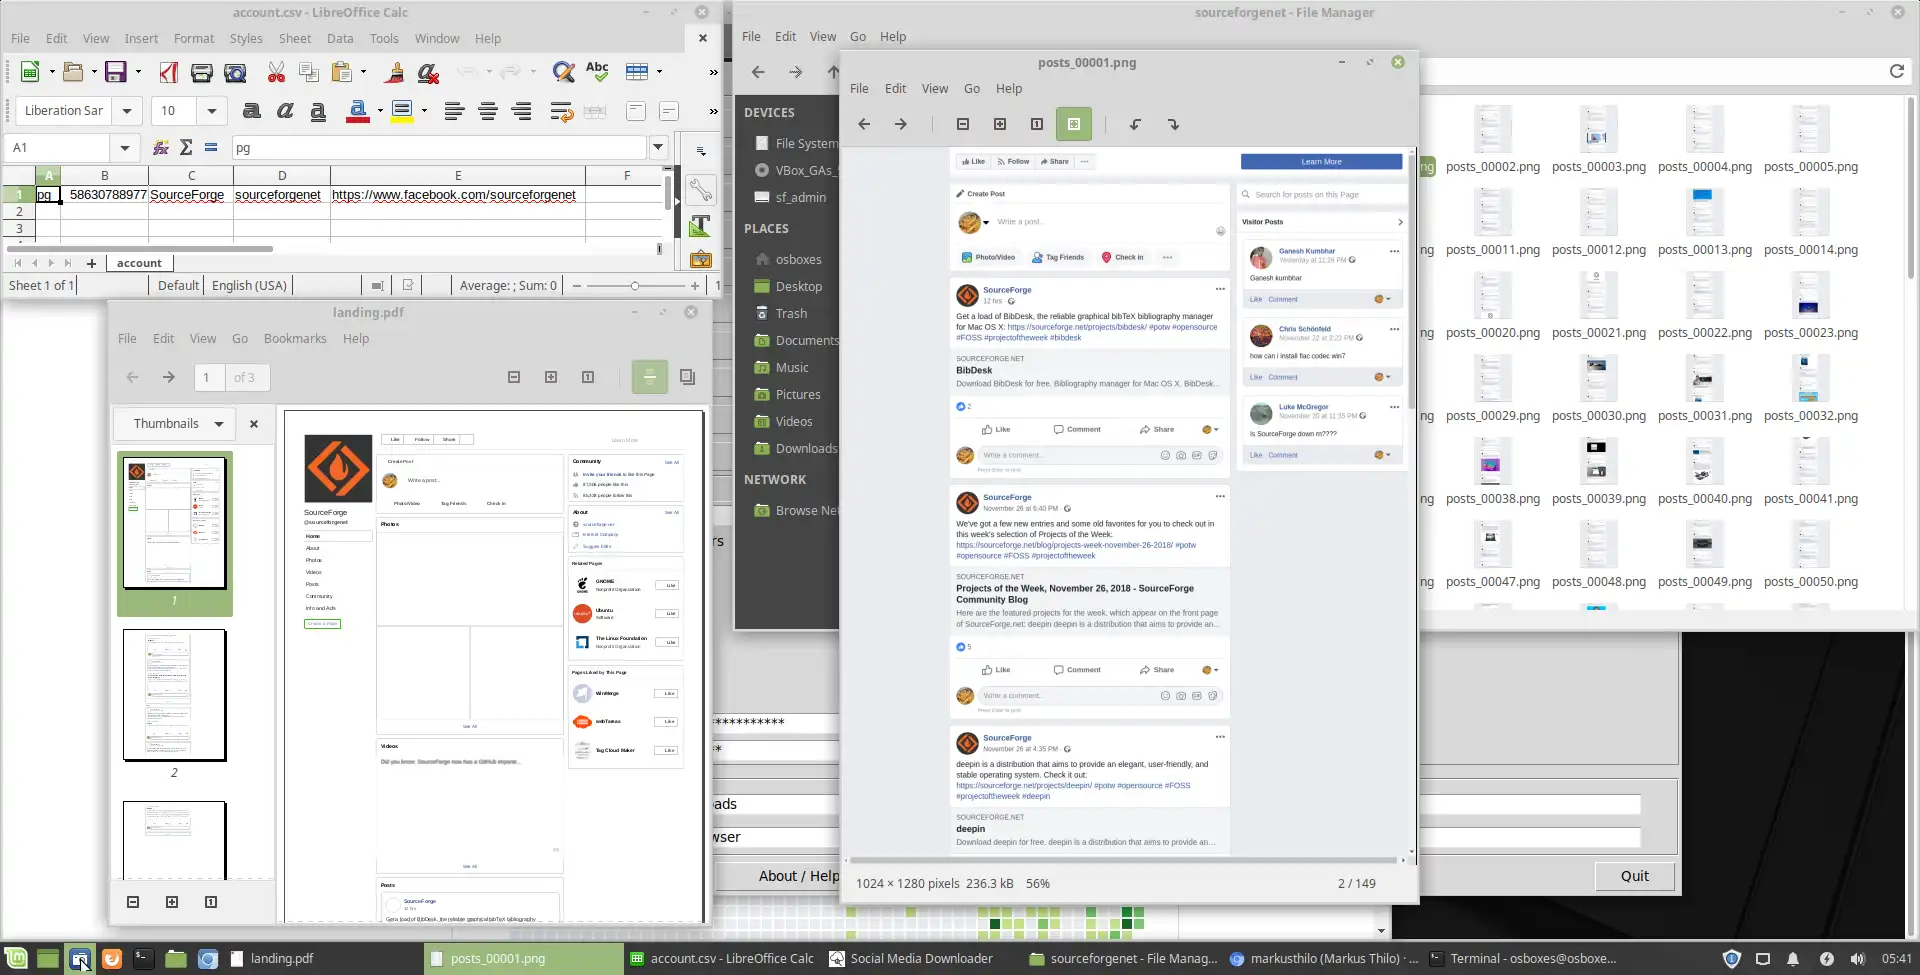Viewport: 1920px width, 975px height.
Task: Open Trash in File Manager sidebar
Action: [791, 313]
